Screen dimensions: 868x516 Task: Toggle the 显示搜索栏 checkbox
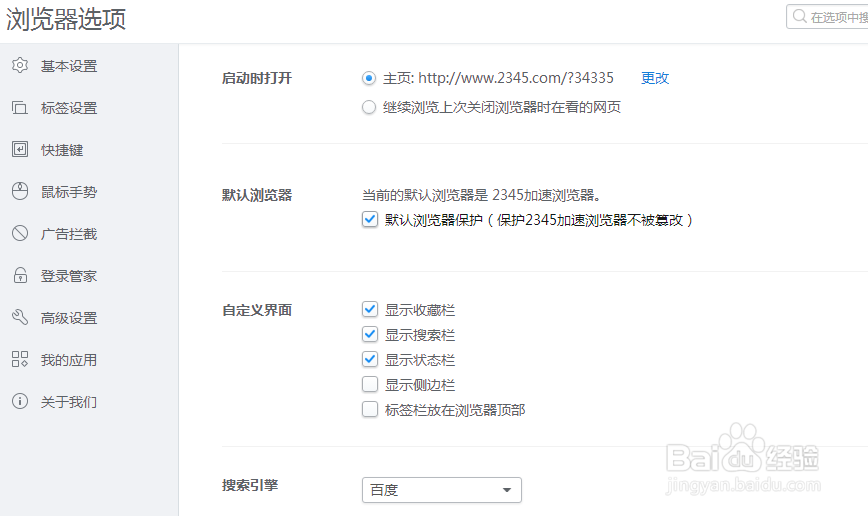(x=370, y=334)
